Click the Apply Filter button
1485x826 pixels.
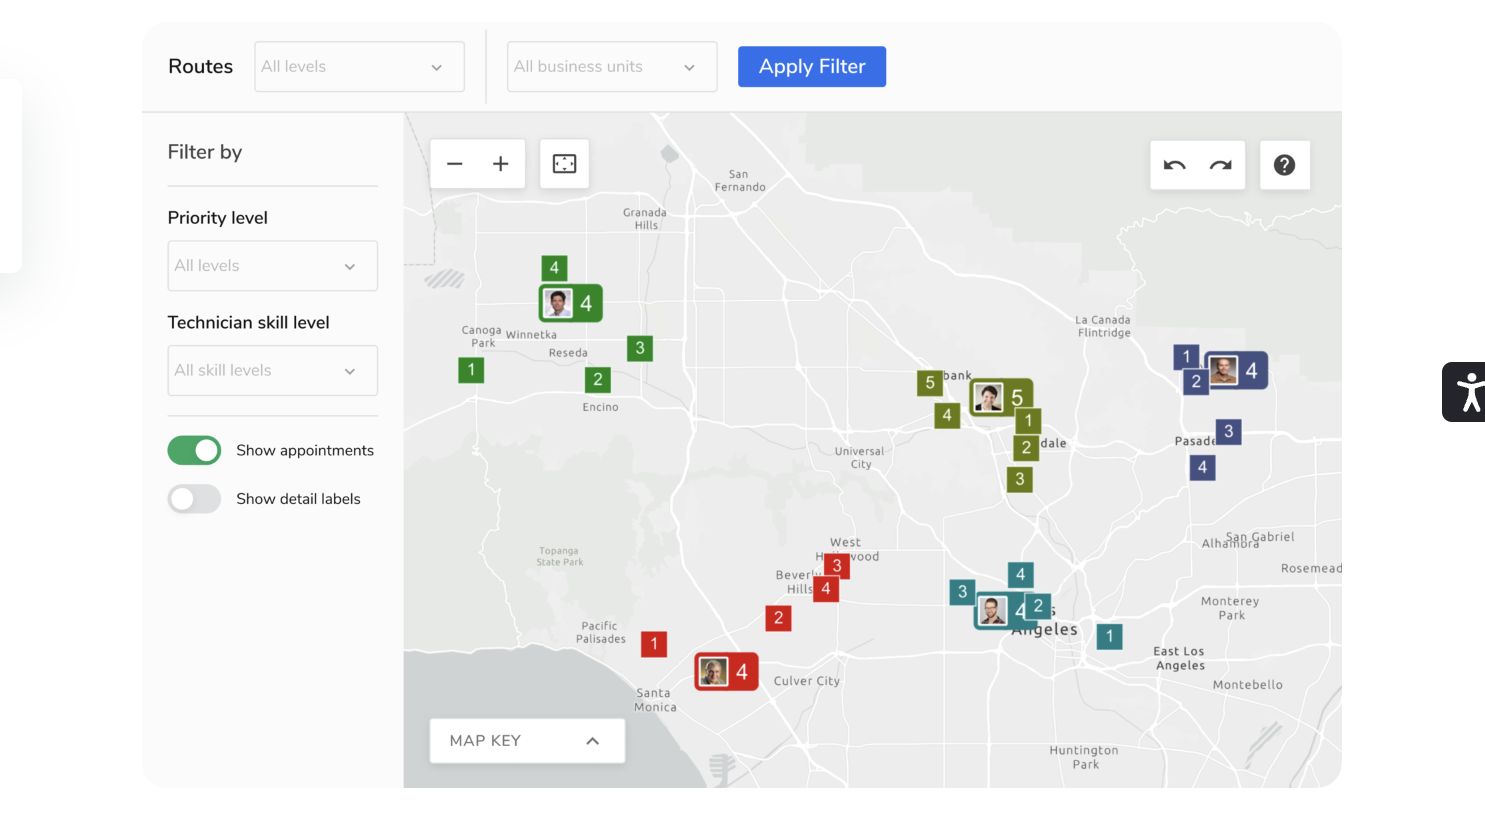812,67
